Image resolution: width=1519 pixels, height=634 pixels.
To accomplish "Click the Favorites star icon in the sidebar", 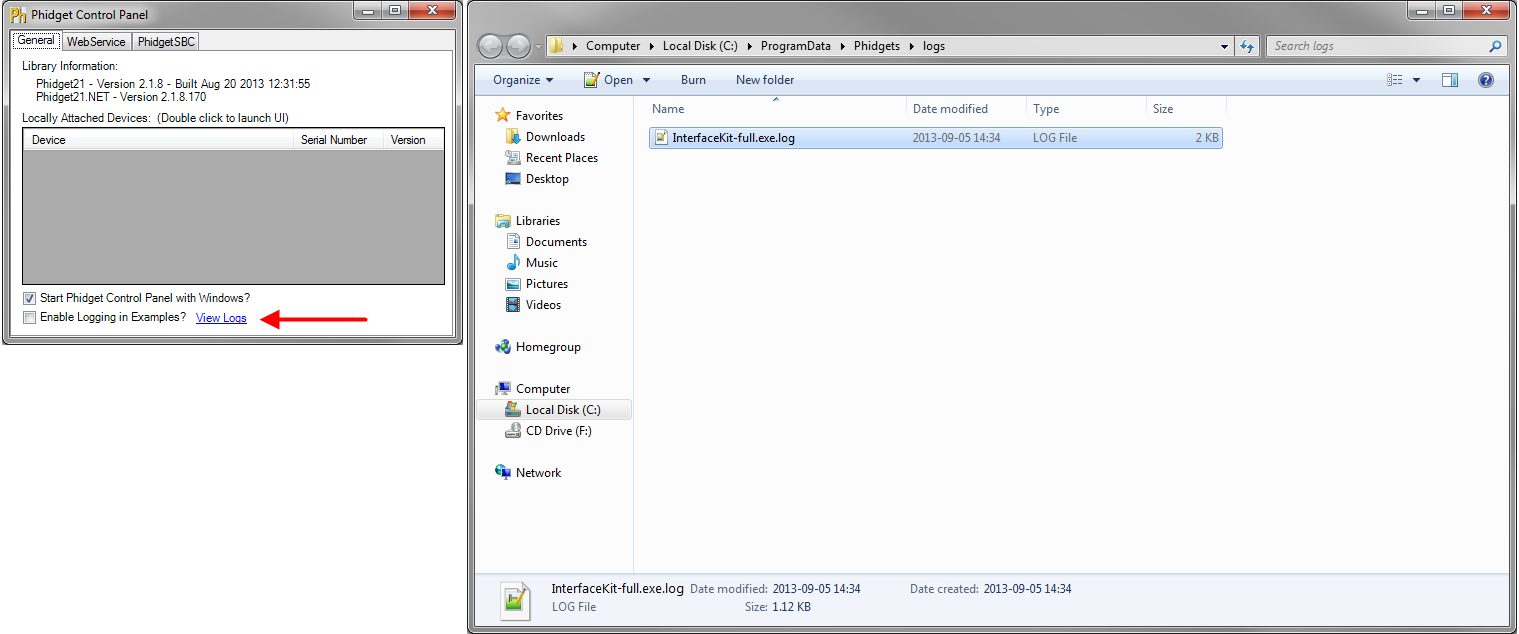I will click(x=503, y=116).
